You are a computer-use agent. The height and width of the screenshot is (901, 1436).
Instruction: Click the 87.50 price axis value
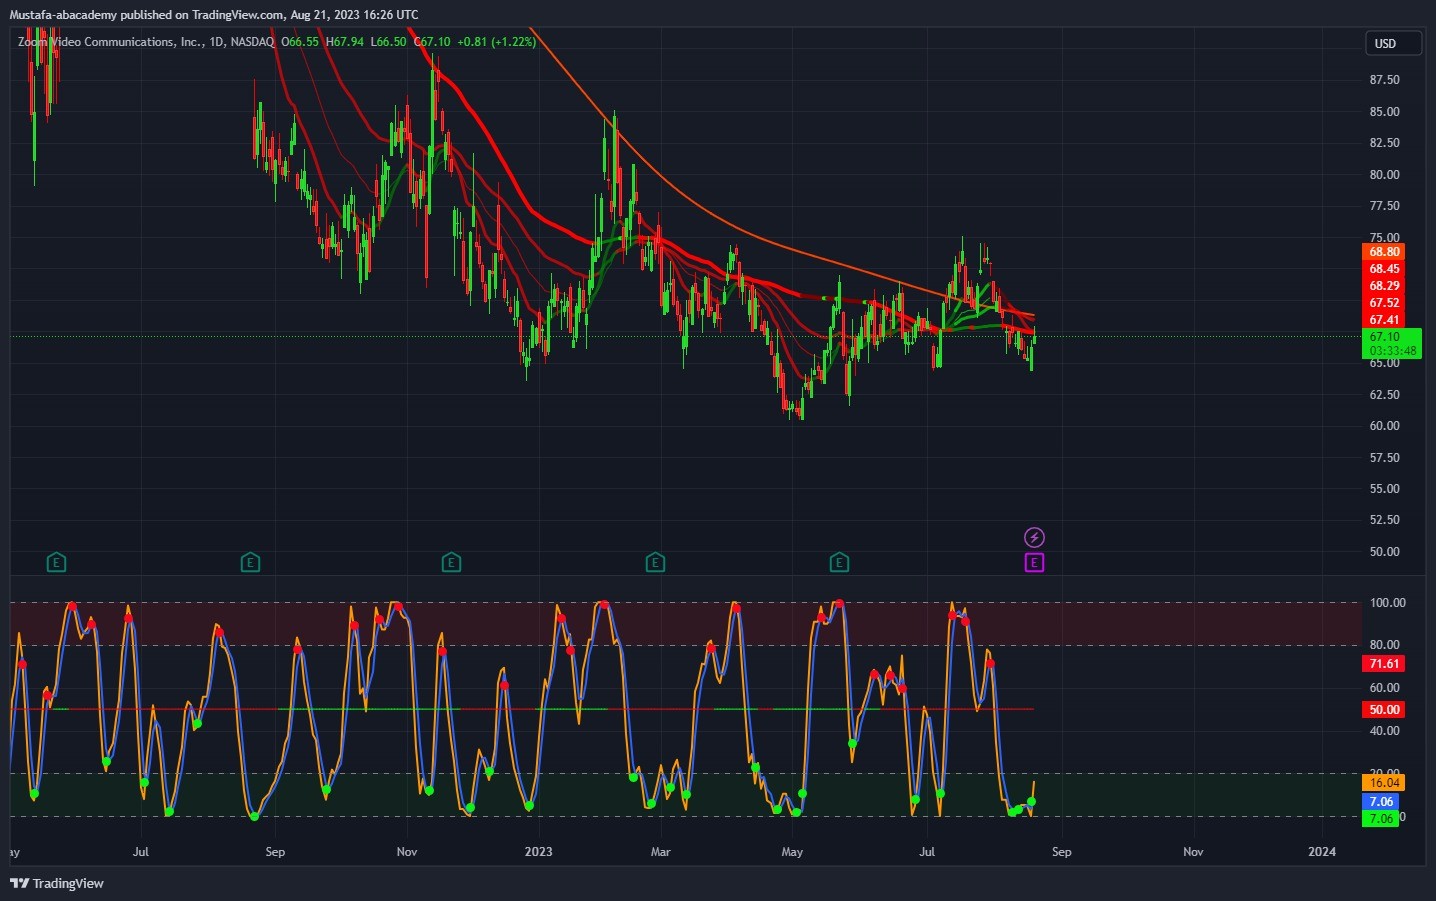click(1384, 80)
